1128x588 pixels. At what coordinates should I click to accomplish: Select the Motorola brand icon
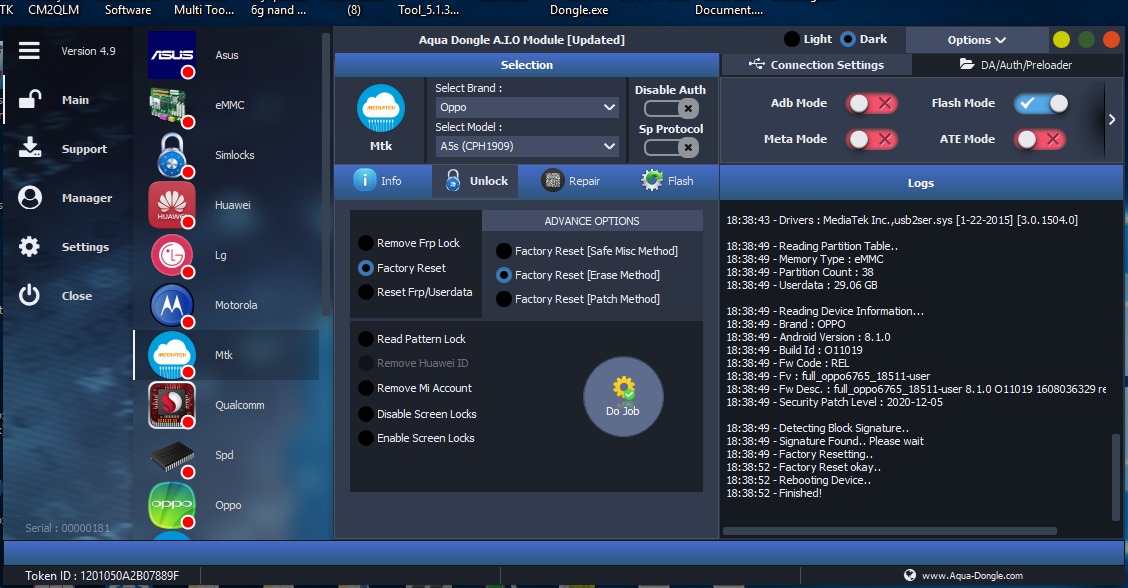[172, 305]
